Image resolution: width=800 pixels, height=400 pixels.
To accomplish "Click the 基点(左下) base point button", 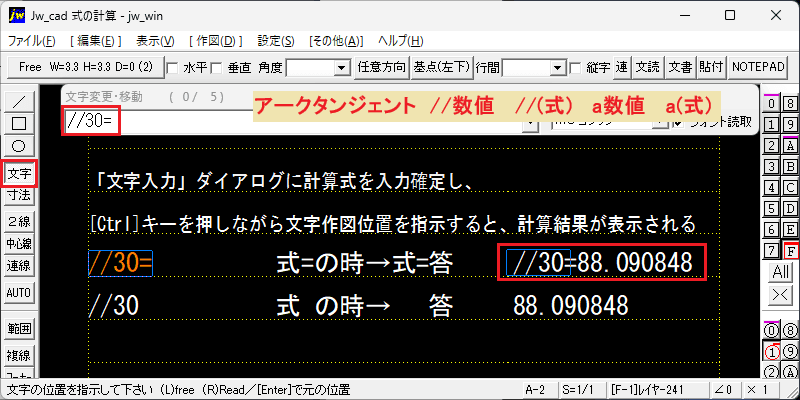I will 441,67.
